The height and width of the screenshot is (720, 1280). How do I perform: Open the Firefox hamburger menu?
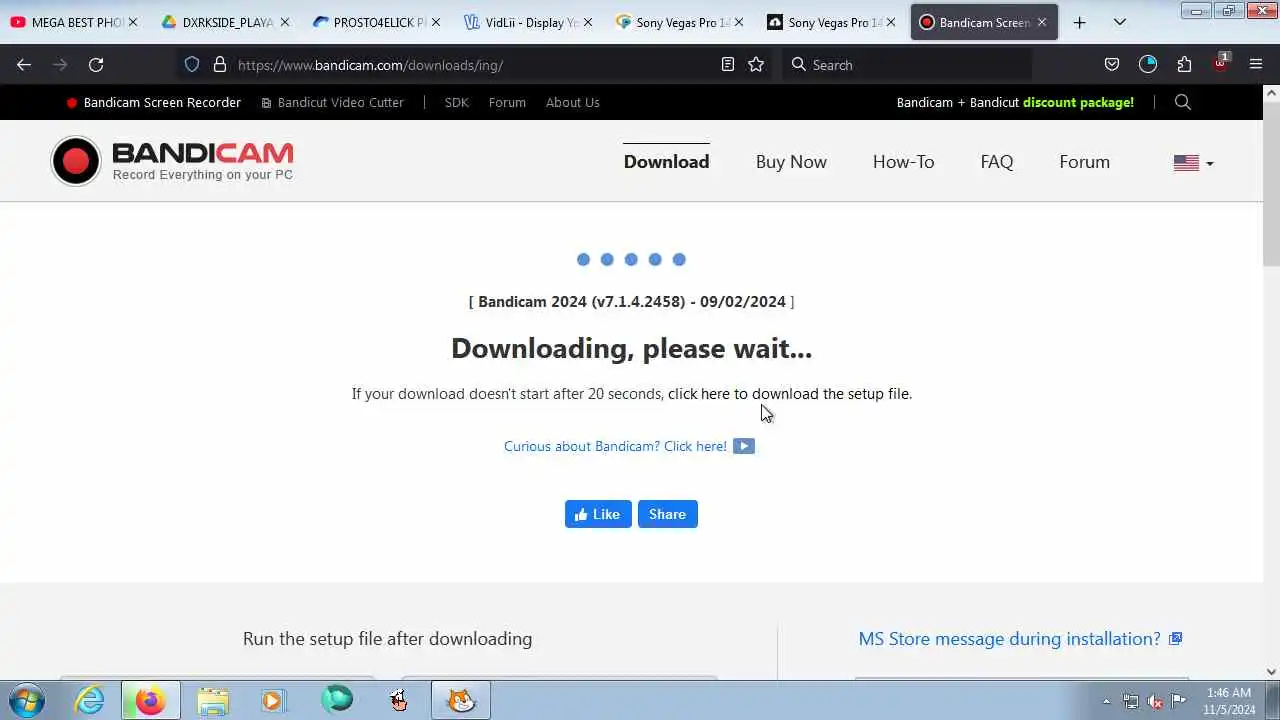[x=1256, y=64]
